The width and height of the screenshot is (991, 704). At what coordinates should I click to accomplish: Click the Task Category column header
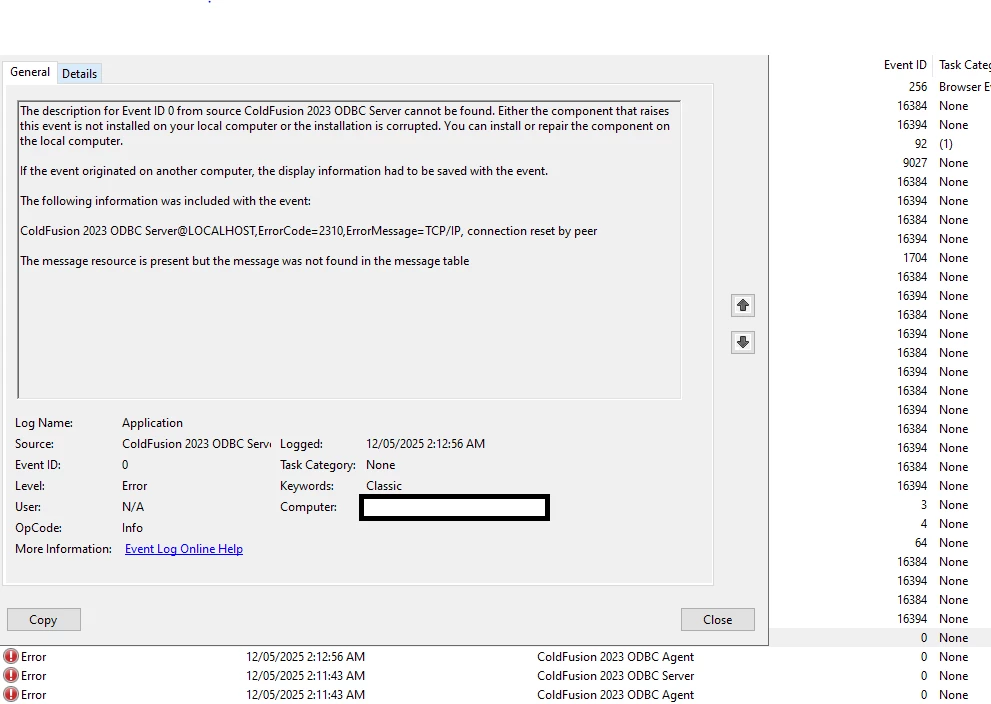[x=964, y=64]
